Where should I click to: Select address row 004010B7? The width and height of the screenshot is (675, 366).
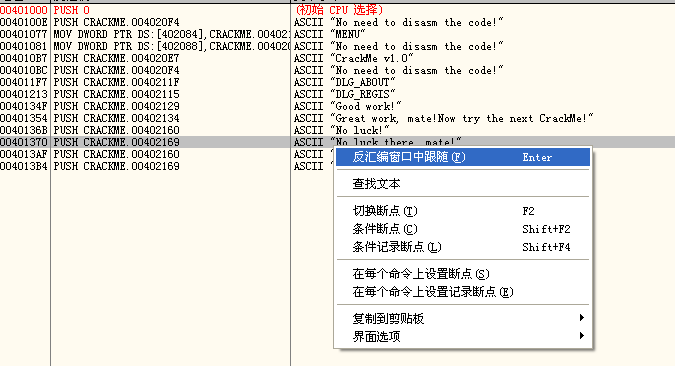(x=24, y=58)
